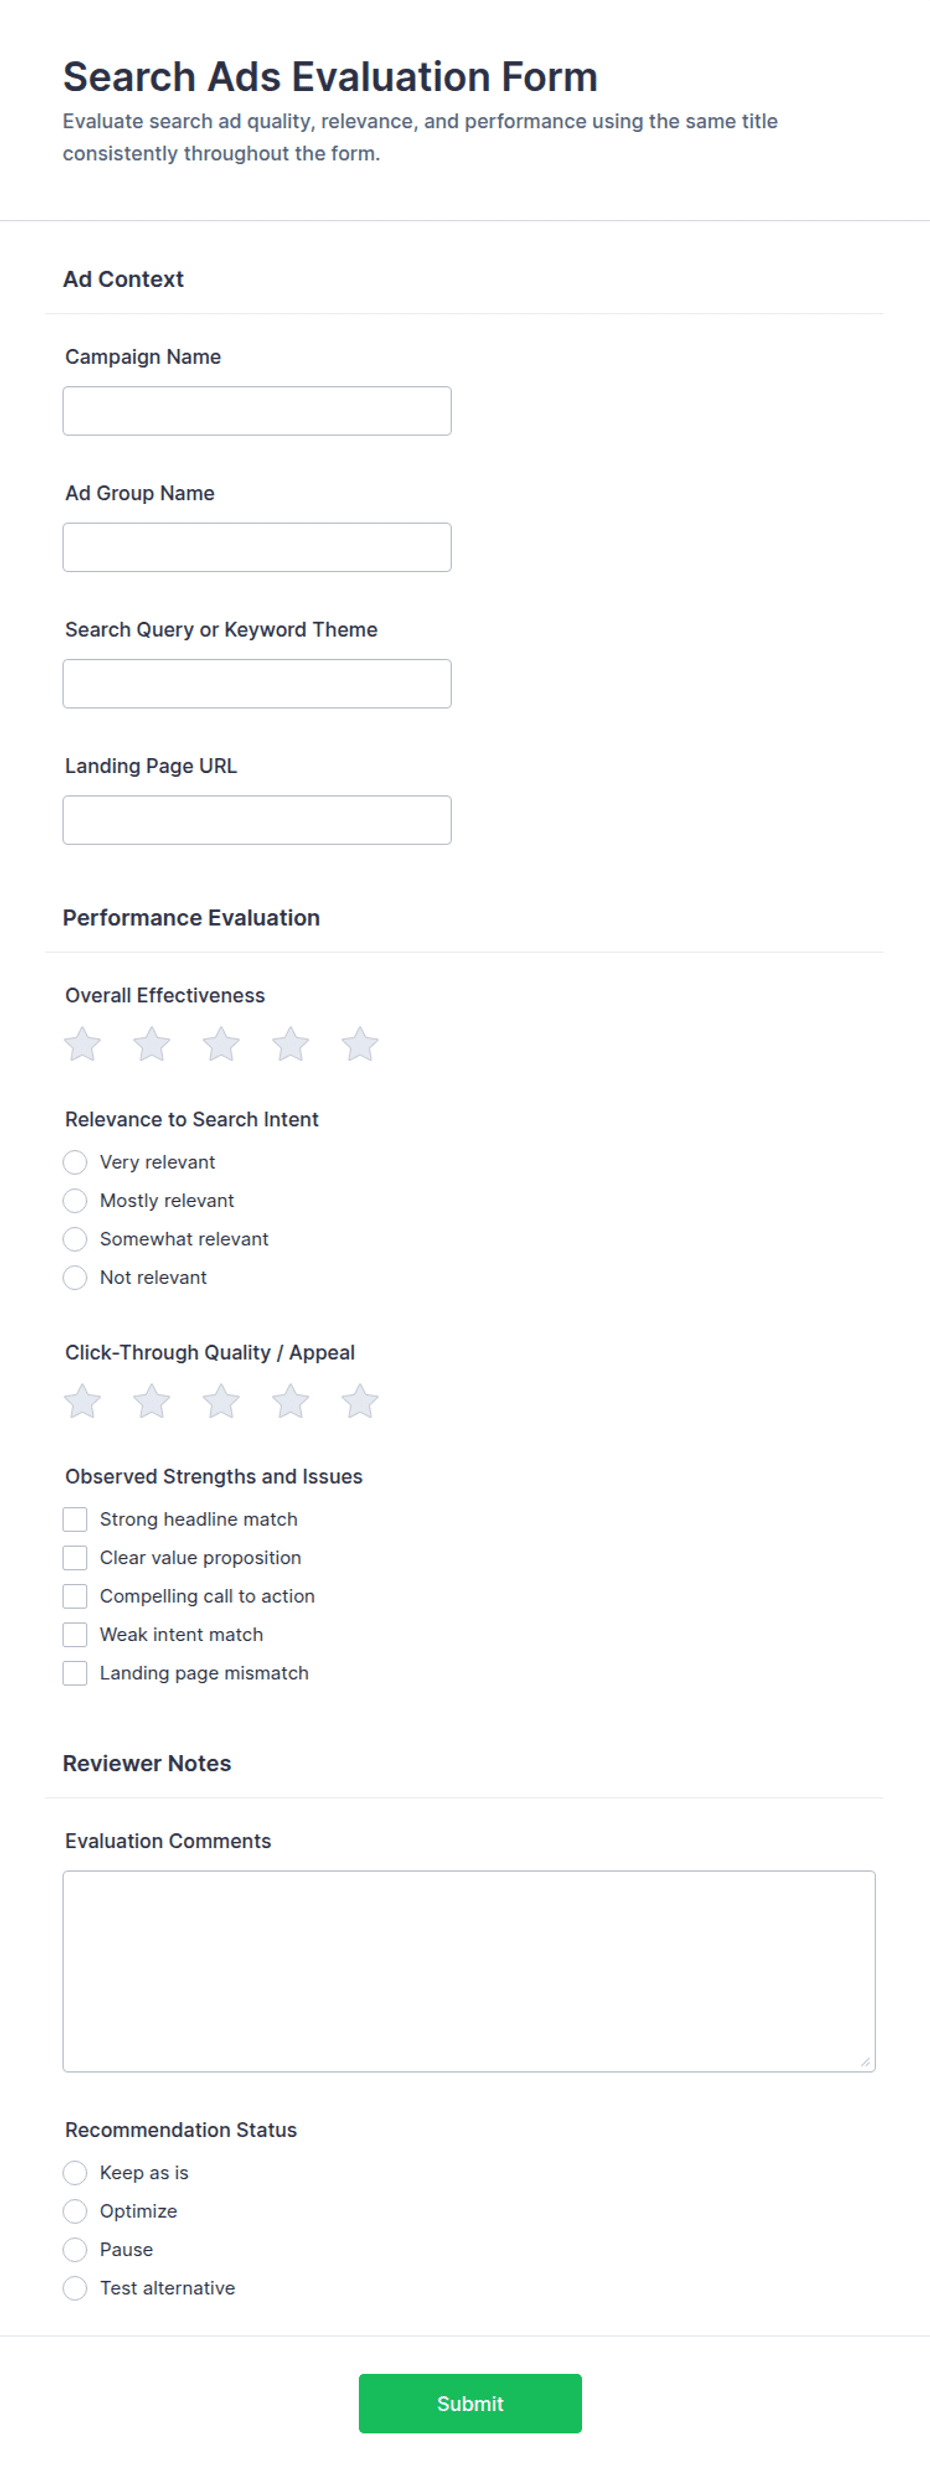Image resolution: width=930 pixels, height=2482 pixels.
Task: Click the Evaluation Comments text area
Action: [469, 1971]
